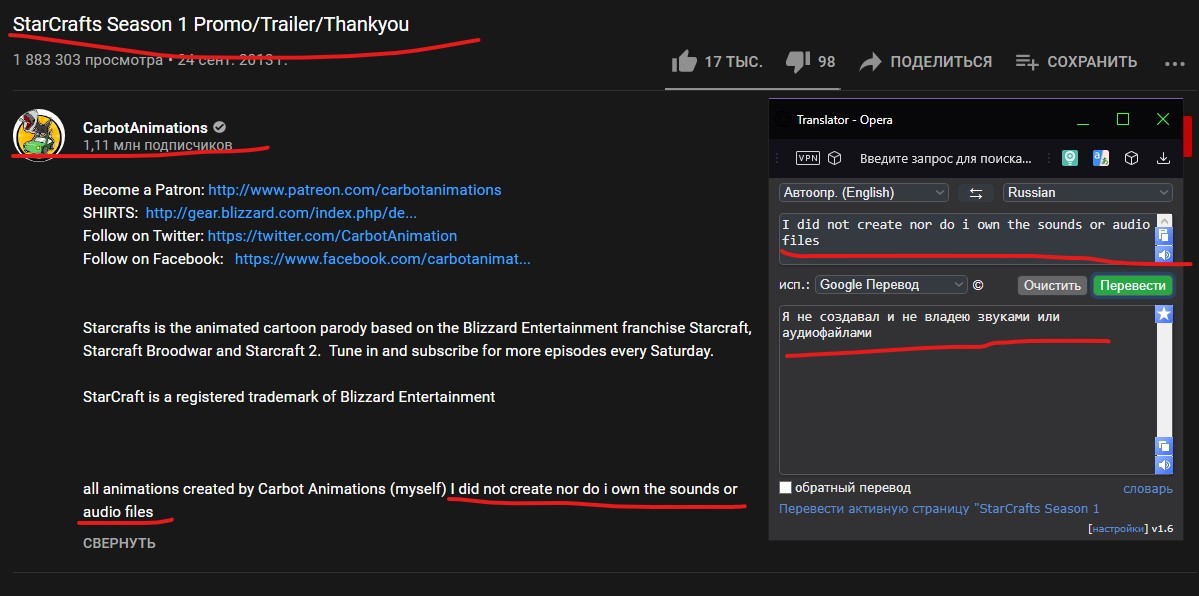Screen dimensions: 1199x596
Task: Click the исп.: label in translator
Action: [794, 285]
